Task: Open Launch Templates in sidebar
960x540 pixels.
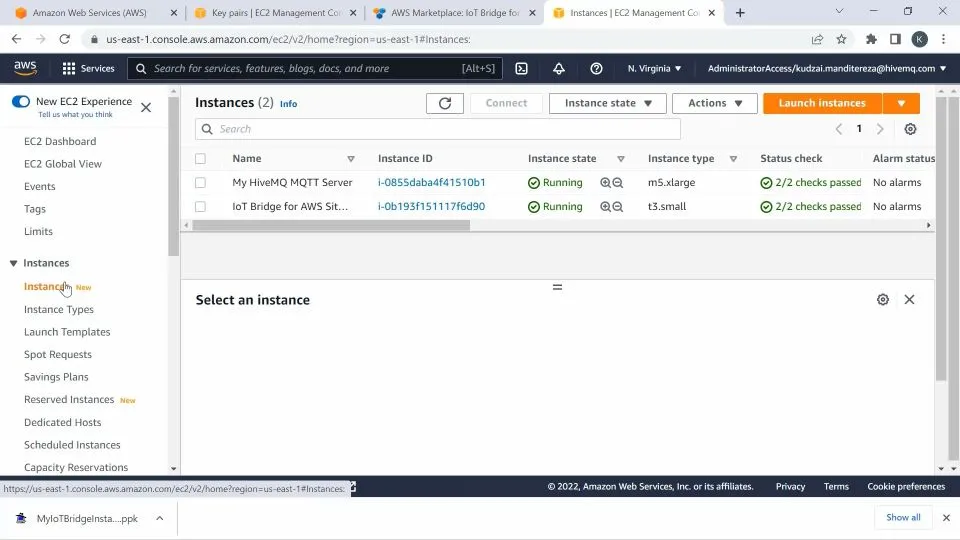Action: pos(67,332)
